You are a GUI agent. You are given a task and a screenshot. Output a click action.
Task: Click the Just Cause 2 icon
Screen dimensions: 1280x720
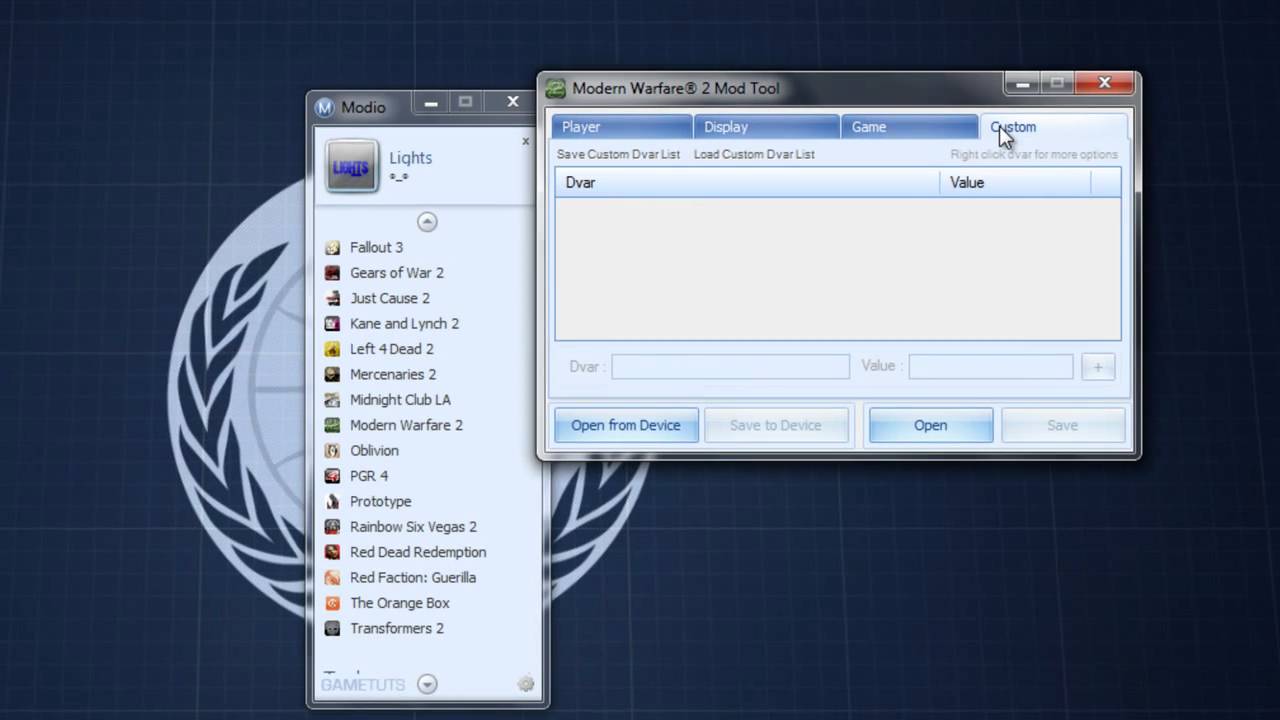click(332, 298)
